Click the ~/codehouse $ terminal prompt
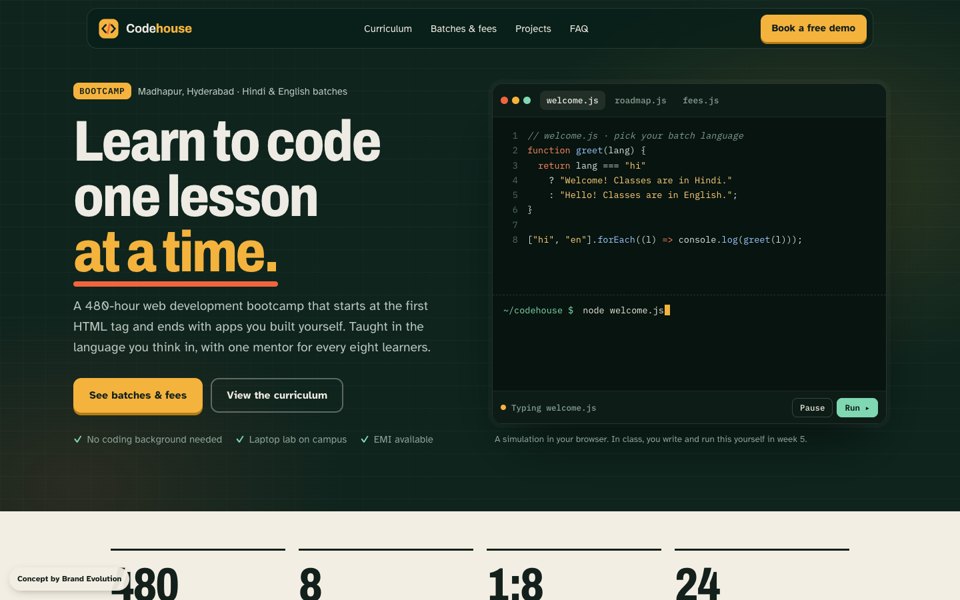960x600 pixels. [x=538, y=310]
